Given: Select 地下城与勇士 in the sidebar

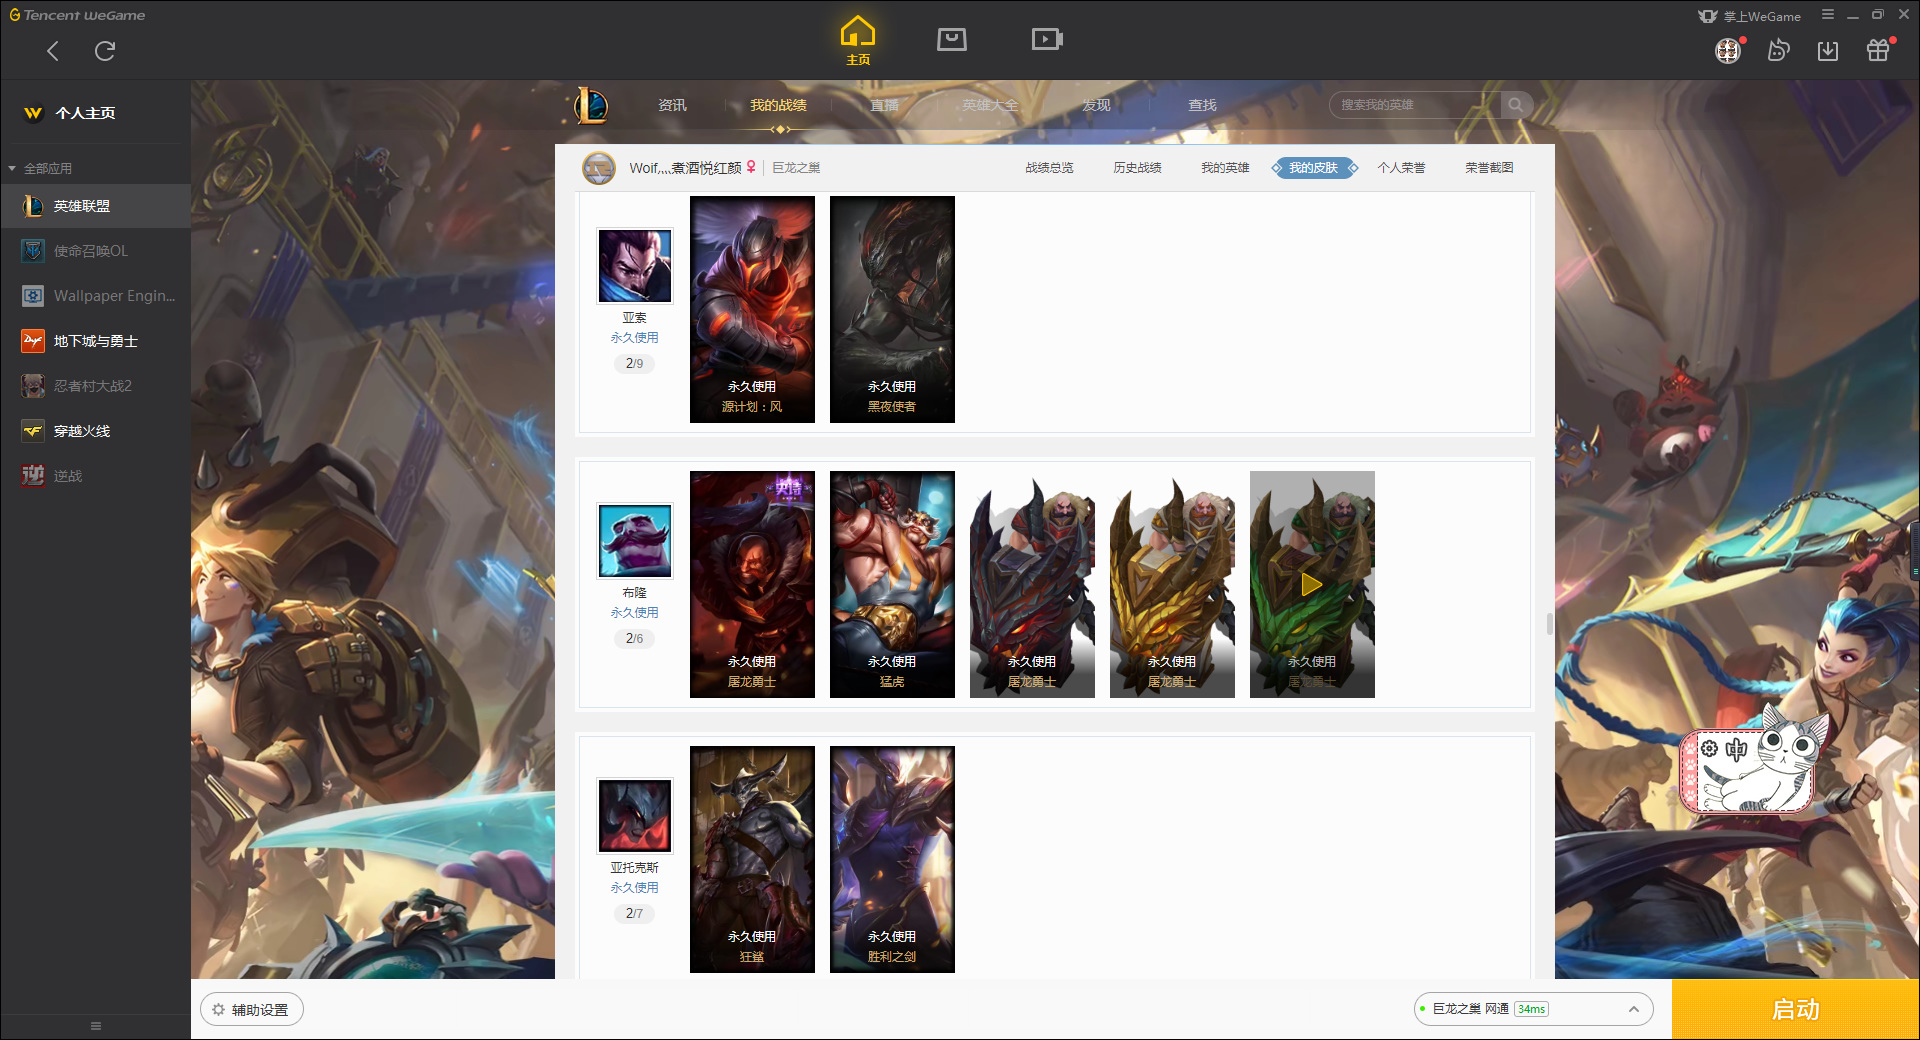Looking at the screenshot, I should [95, 341].
